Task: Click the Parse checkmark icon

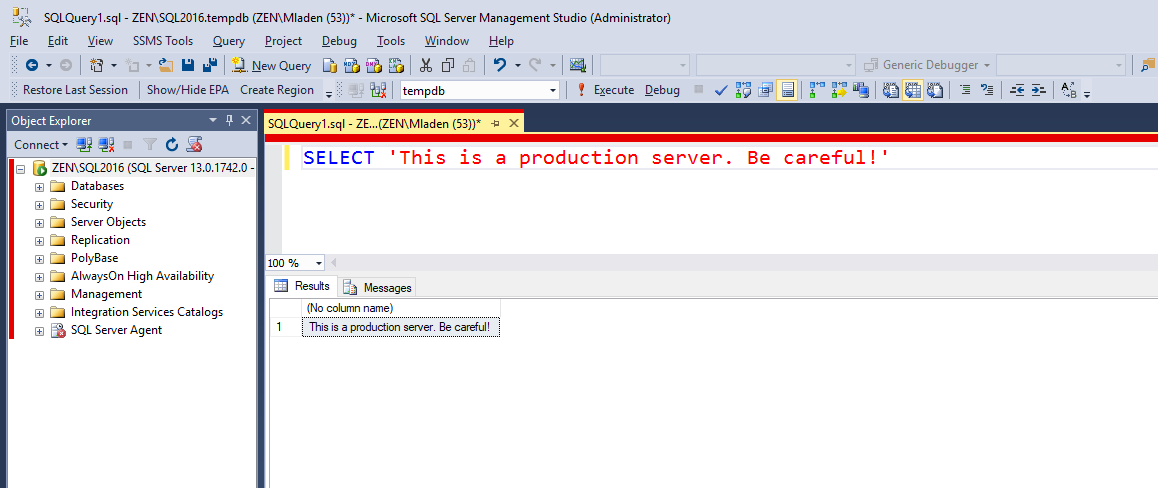Action: [721, 90]
